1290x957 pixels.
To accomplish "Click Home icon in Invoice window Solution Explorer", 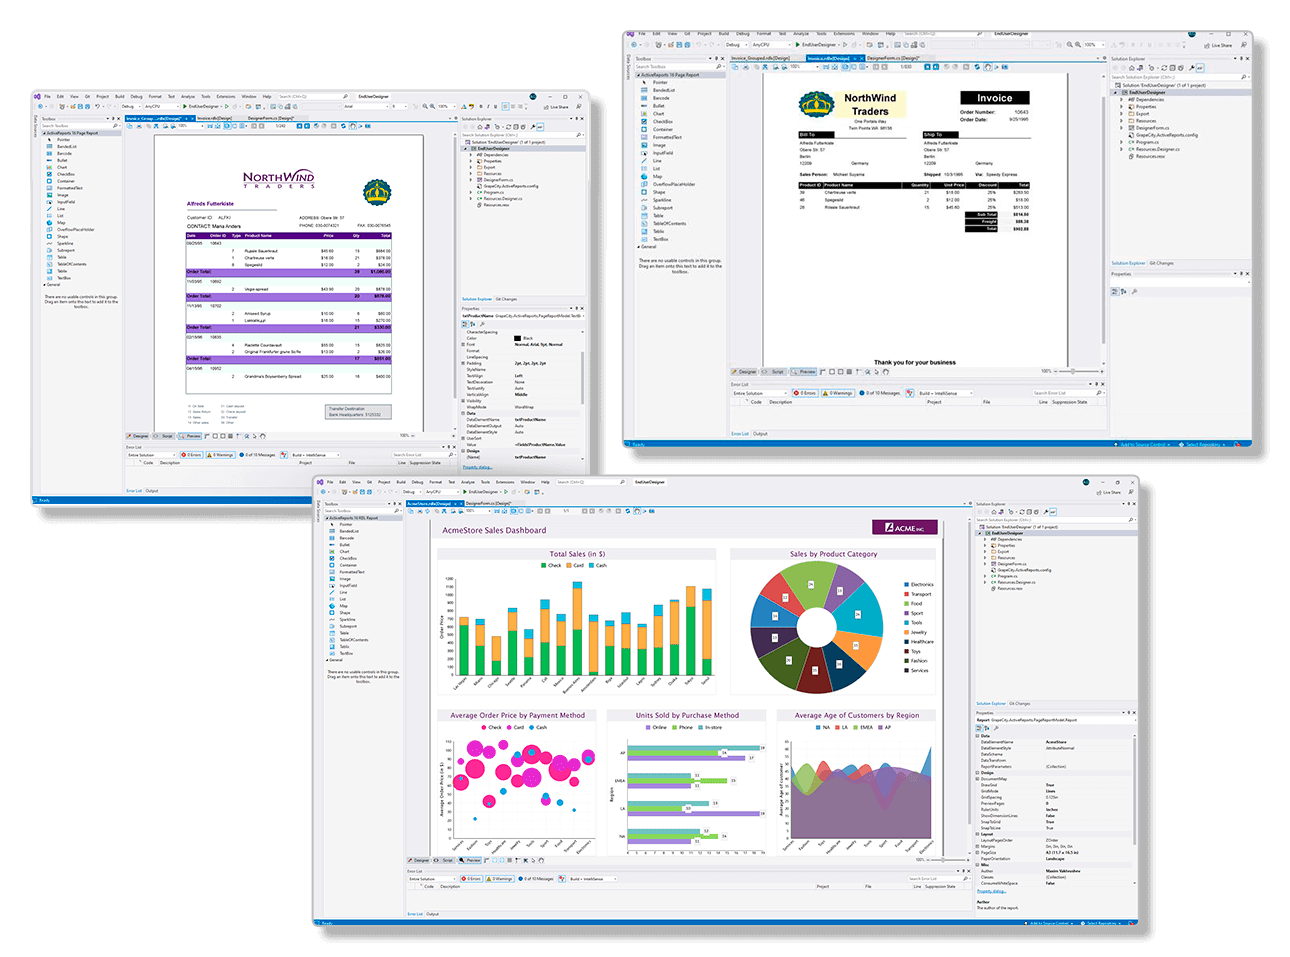I will [x=1132, y=68].
